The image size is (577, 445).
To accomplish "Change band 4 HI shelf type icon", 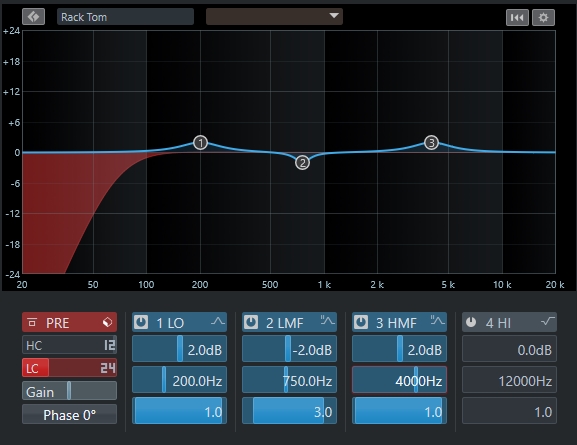I will [x=548, y=321].
